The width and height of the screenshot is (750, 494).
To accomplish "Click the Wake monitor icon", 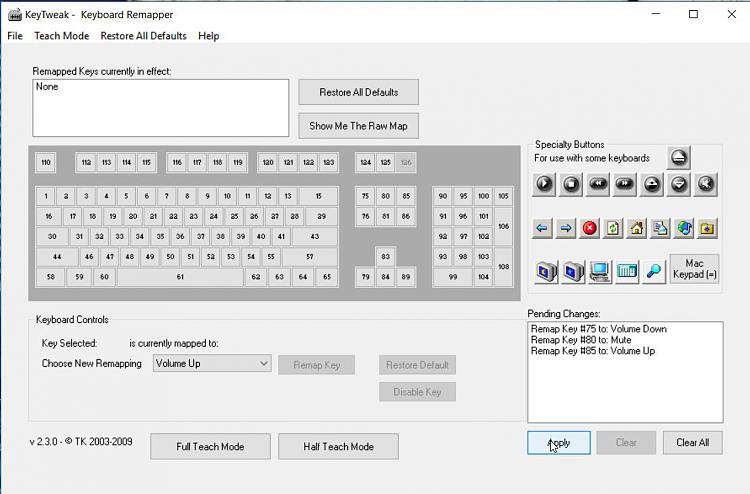I will click(x=573, y=272).
